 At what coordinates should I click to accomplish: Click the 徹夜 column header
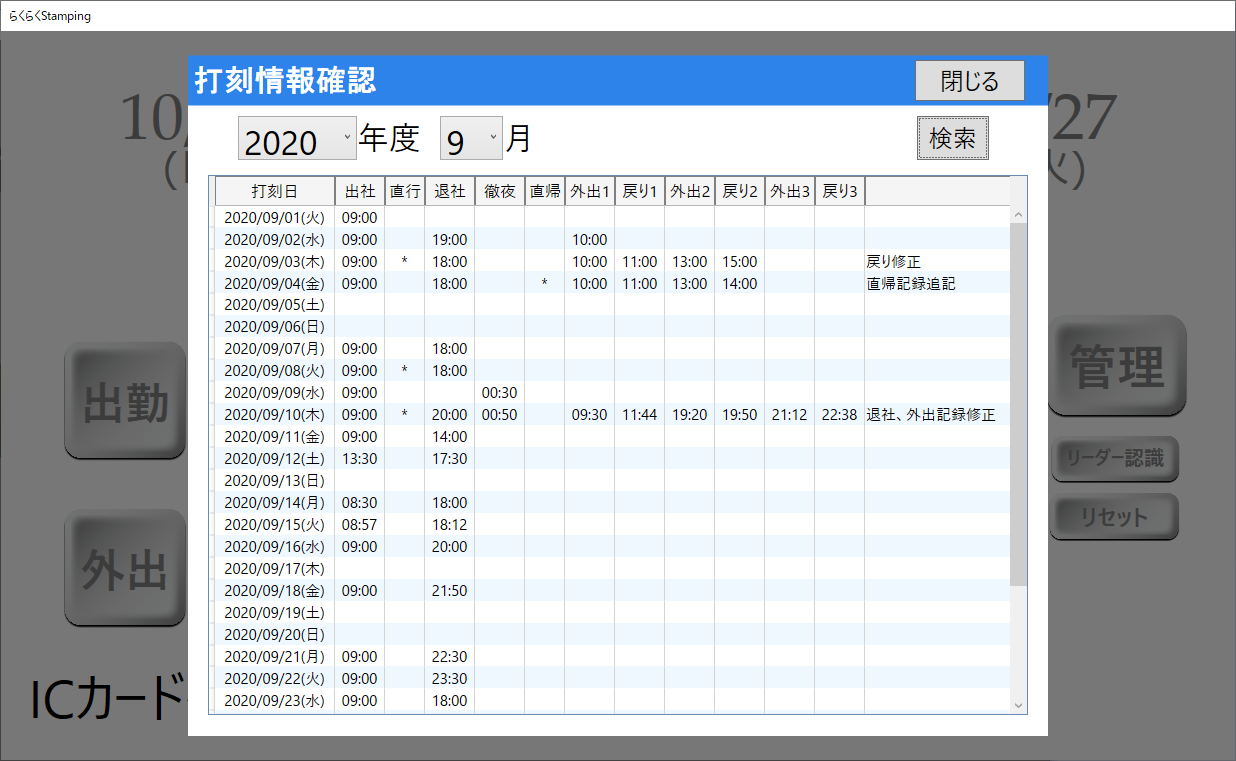click(x=499, y=191)
